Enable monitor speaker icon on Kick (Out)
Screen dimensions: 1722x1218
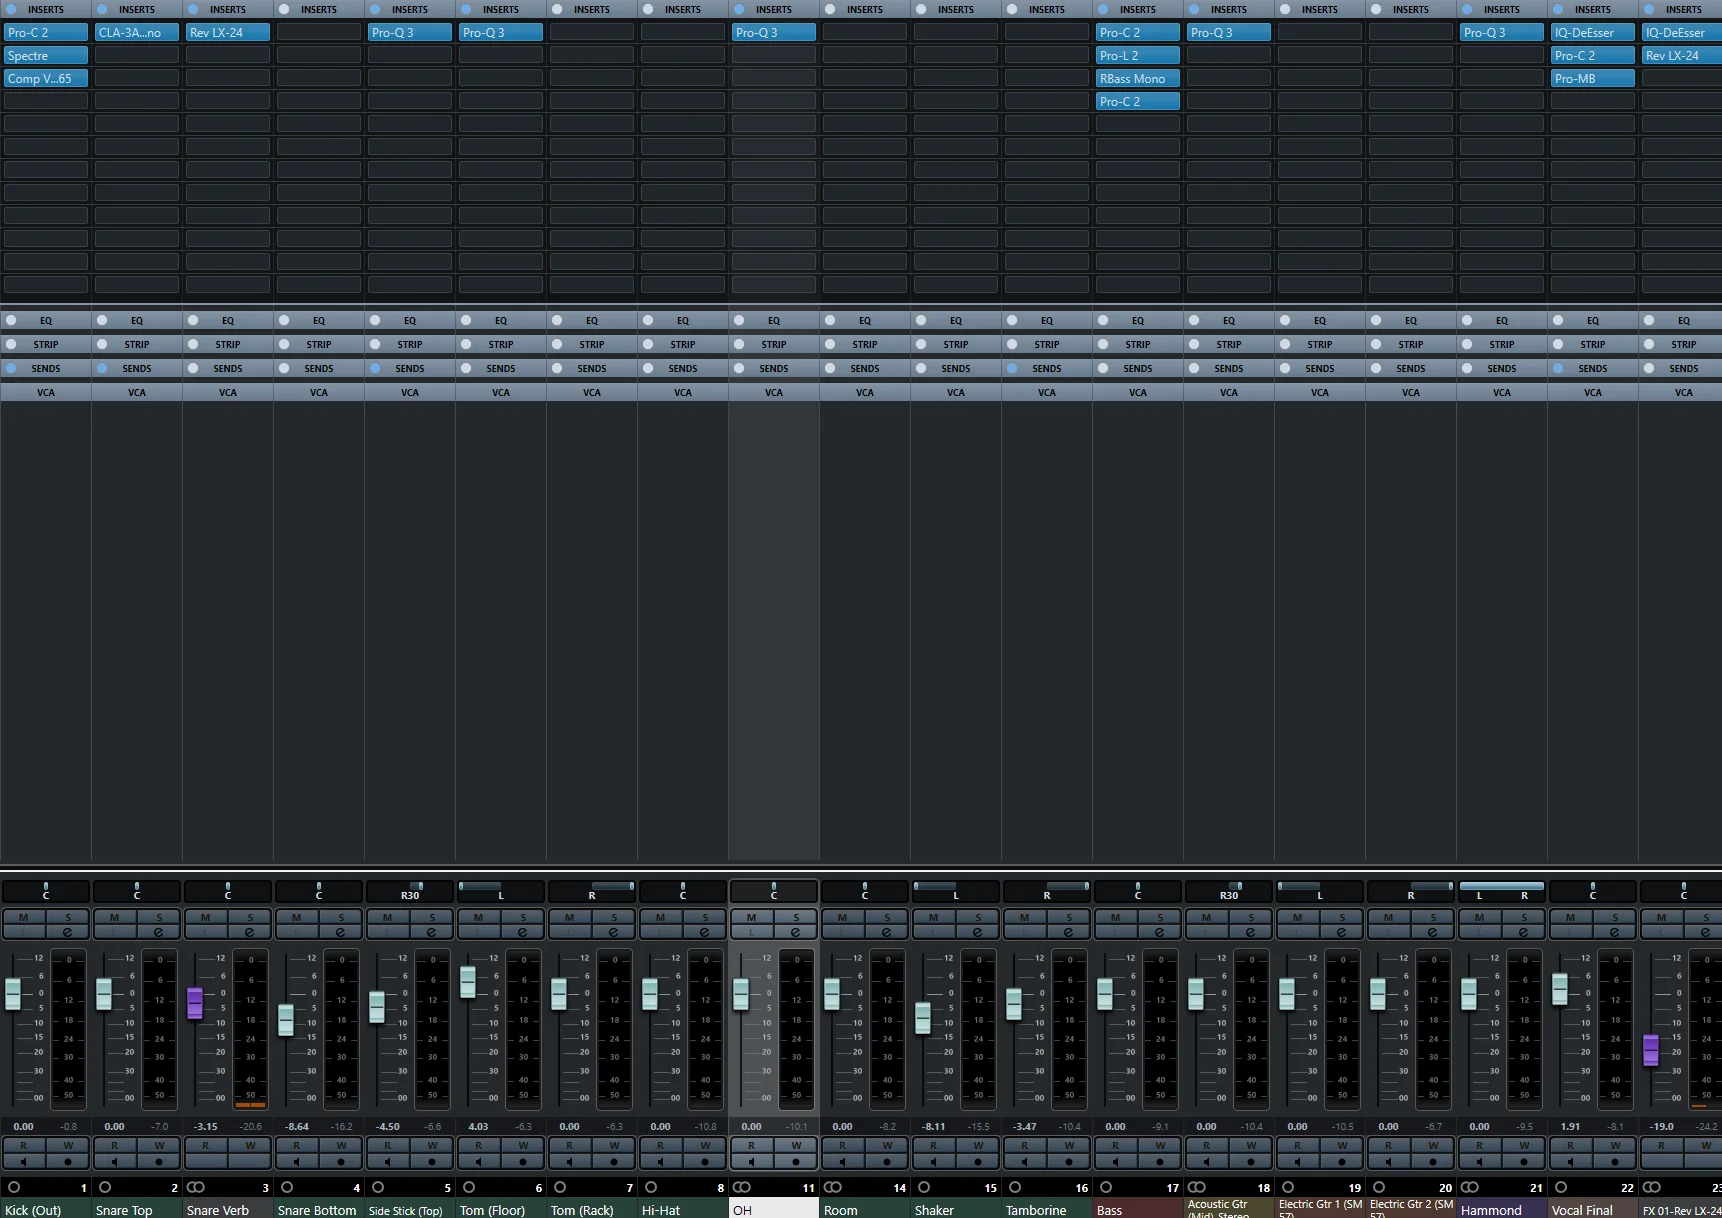24,1161
